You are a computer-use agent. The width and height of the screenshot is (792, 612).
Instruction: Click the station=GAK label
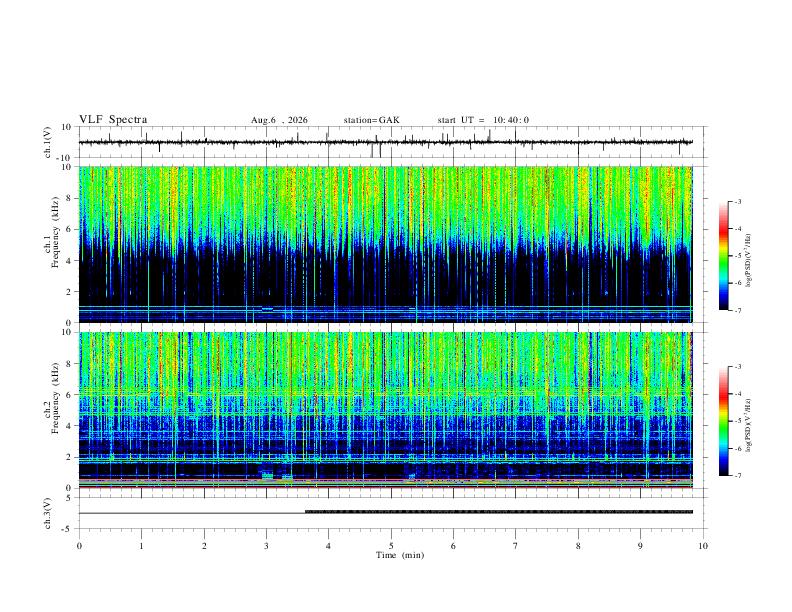coord(371,120)
